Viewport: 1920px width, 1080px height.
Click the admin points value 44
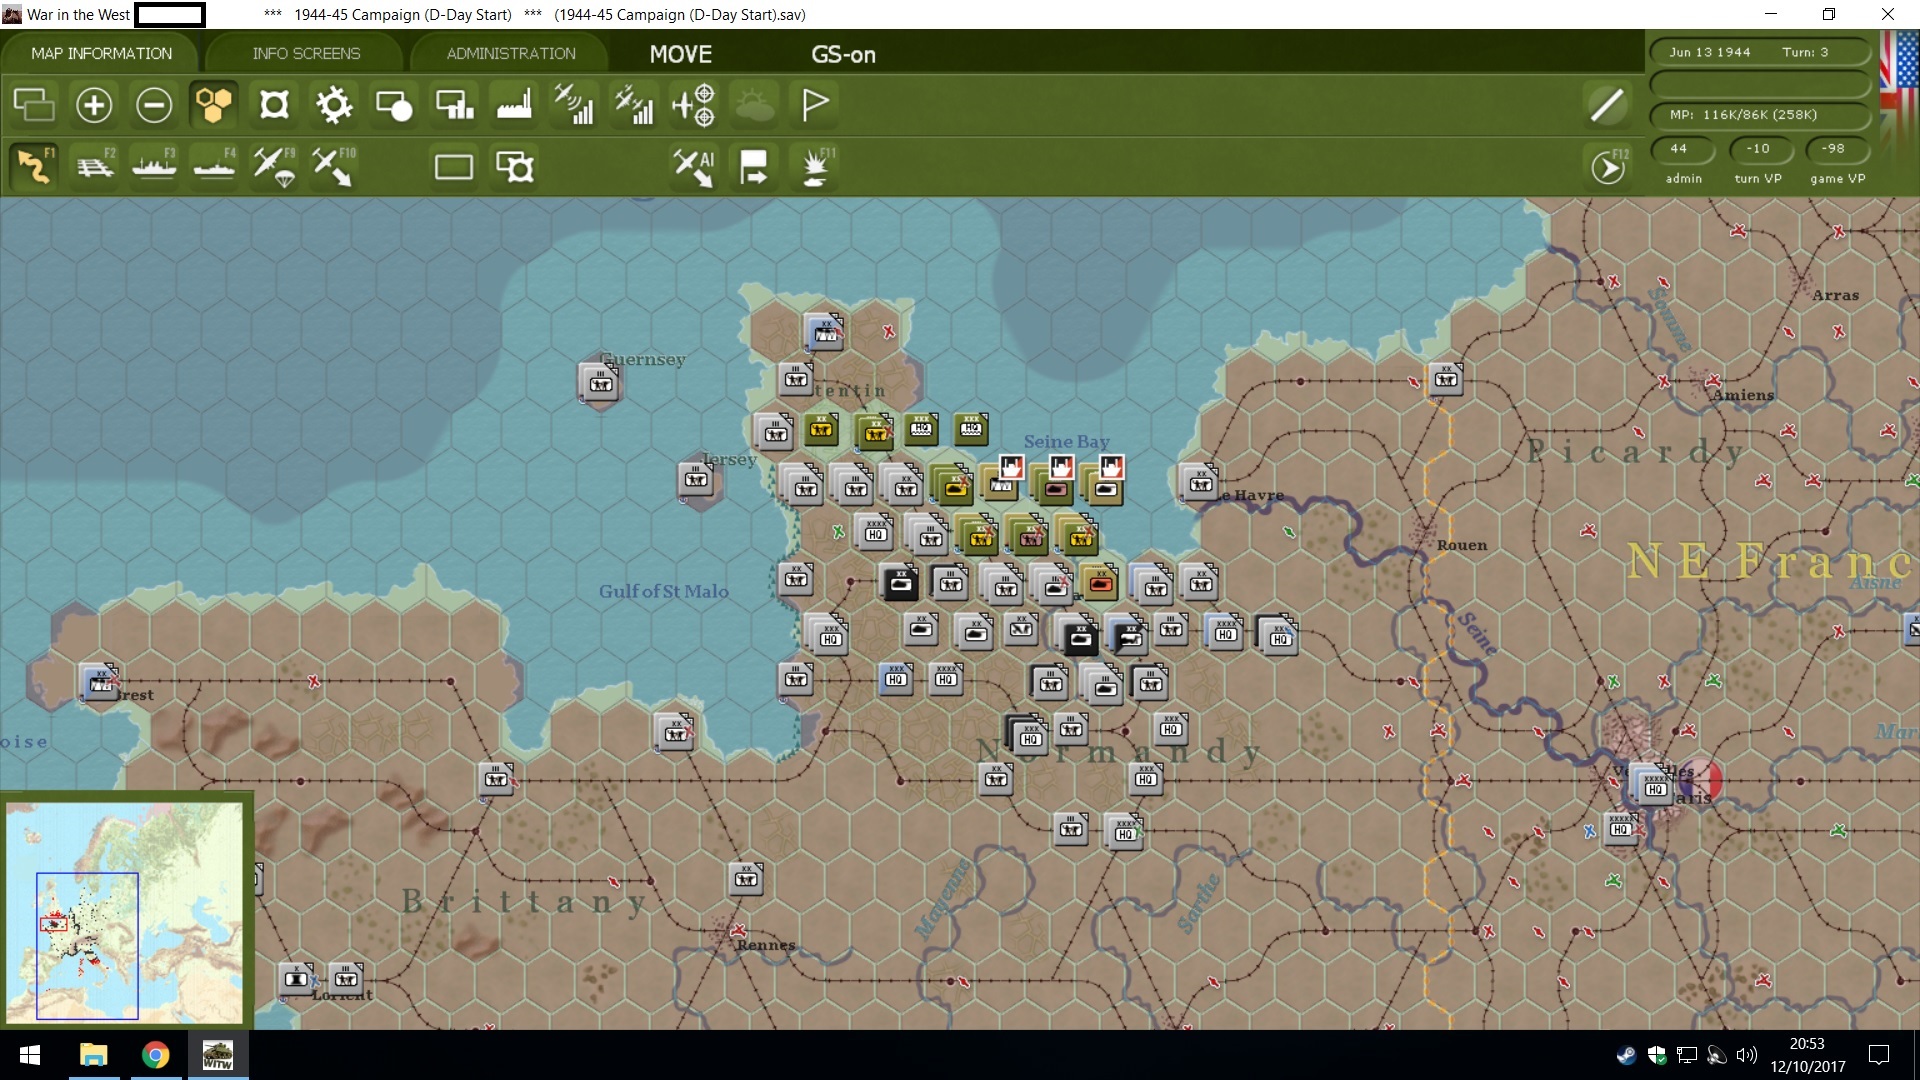(1682, 148)
